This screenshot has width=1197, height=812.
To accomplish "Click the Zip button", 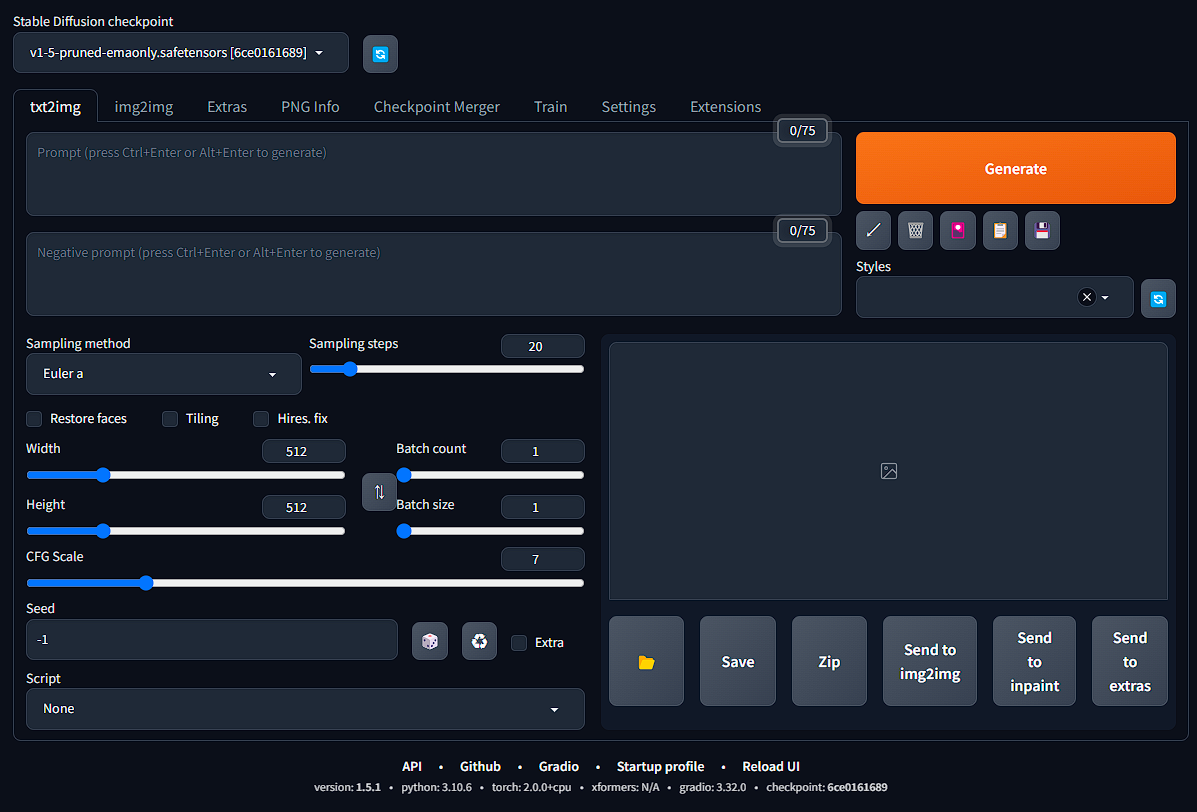I will click(x=829, y=662).
